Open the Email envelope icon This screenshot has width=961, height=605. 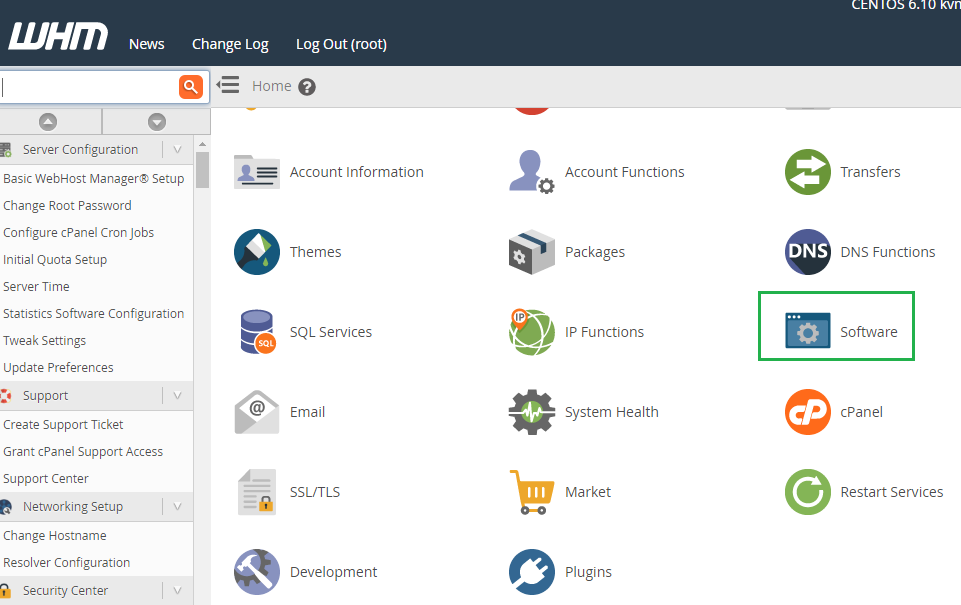[257, 412]
